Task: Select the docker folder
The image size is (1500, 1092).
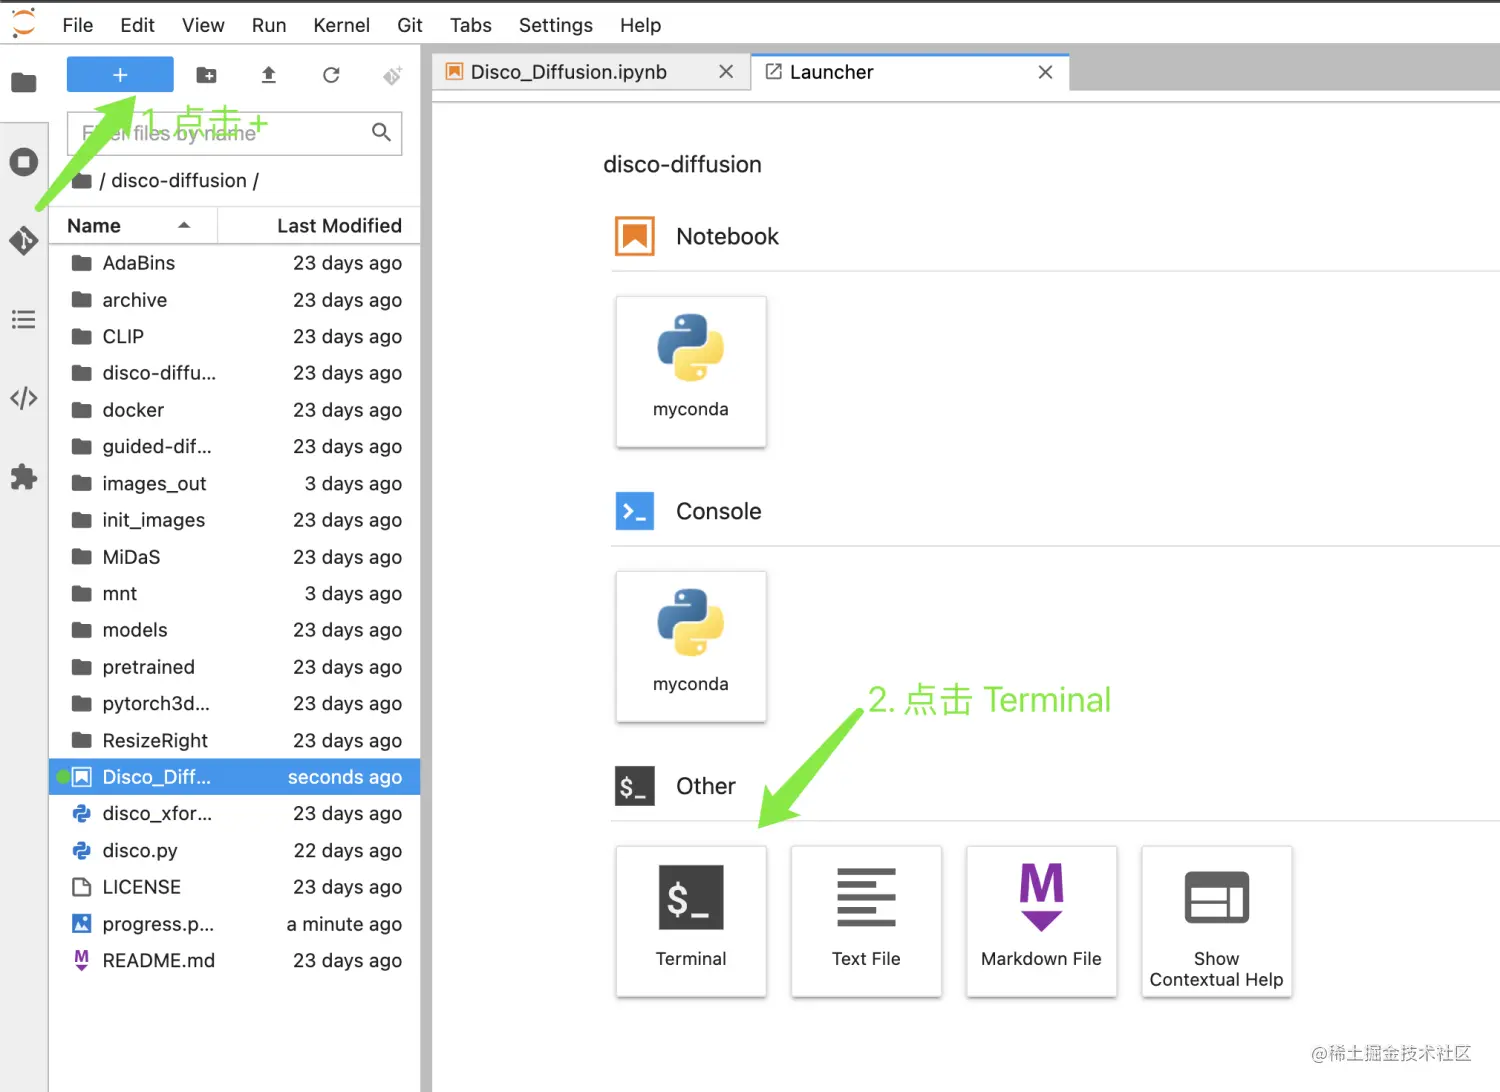Action: [x=234, y=410]
